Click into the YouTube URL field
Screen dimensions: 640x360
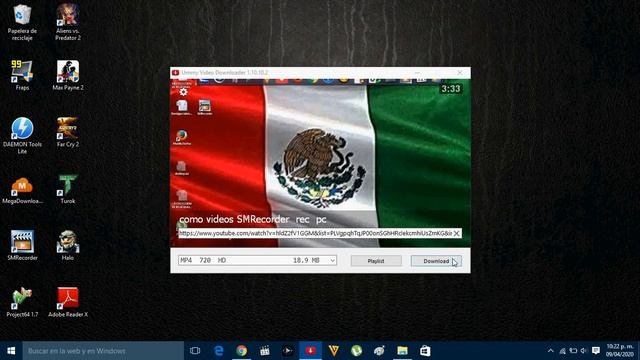click(x=315, y=233)
